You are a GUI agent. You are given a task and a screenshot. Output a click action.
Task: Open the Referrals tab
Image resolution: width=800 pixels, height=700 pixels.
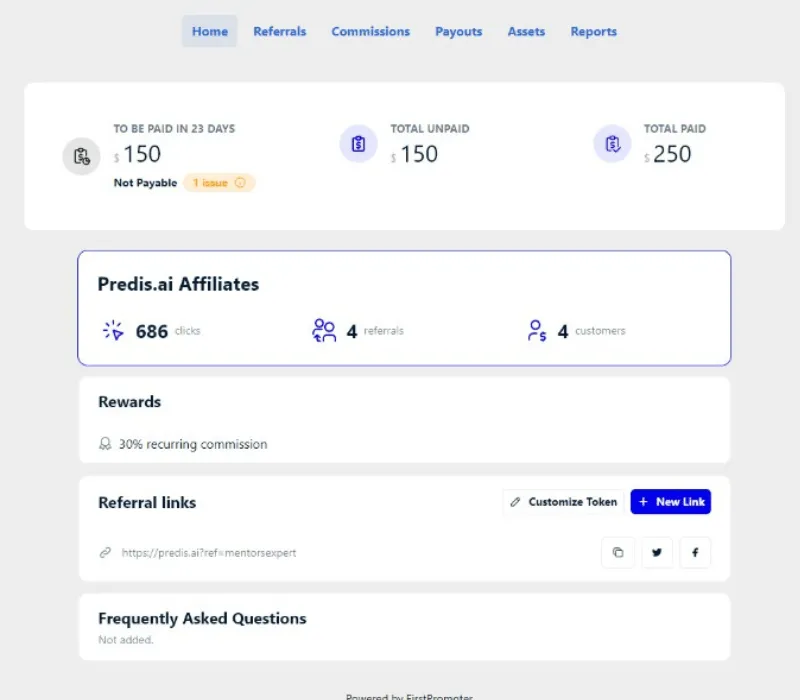click(280, 31)
